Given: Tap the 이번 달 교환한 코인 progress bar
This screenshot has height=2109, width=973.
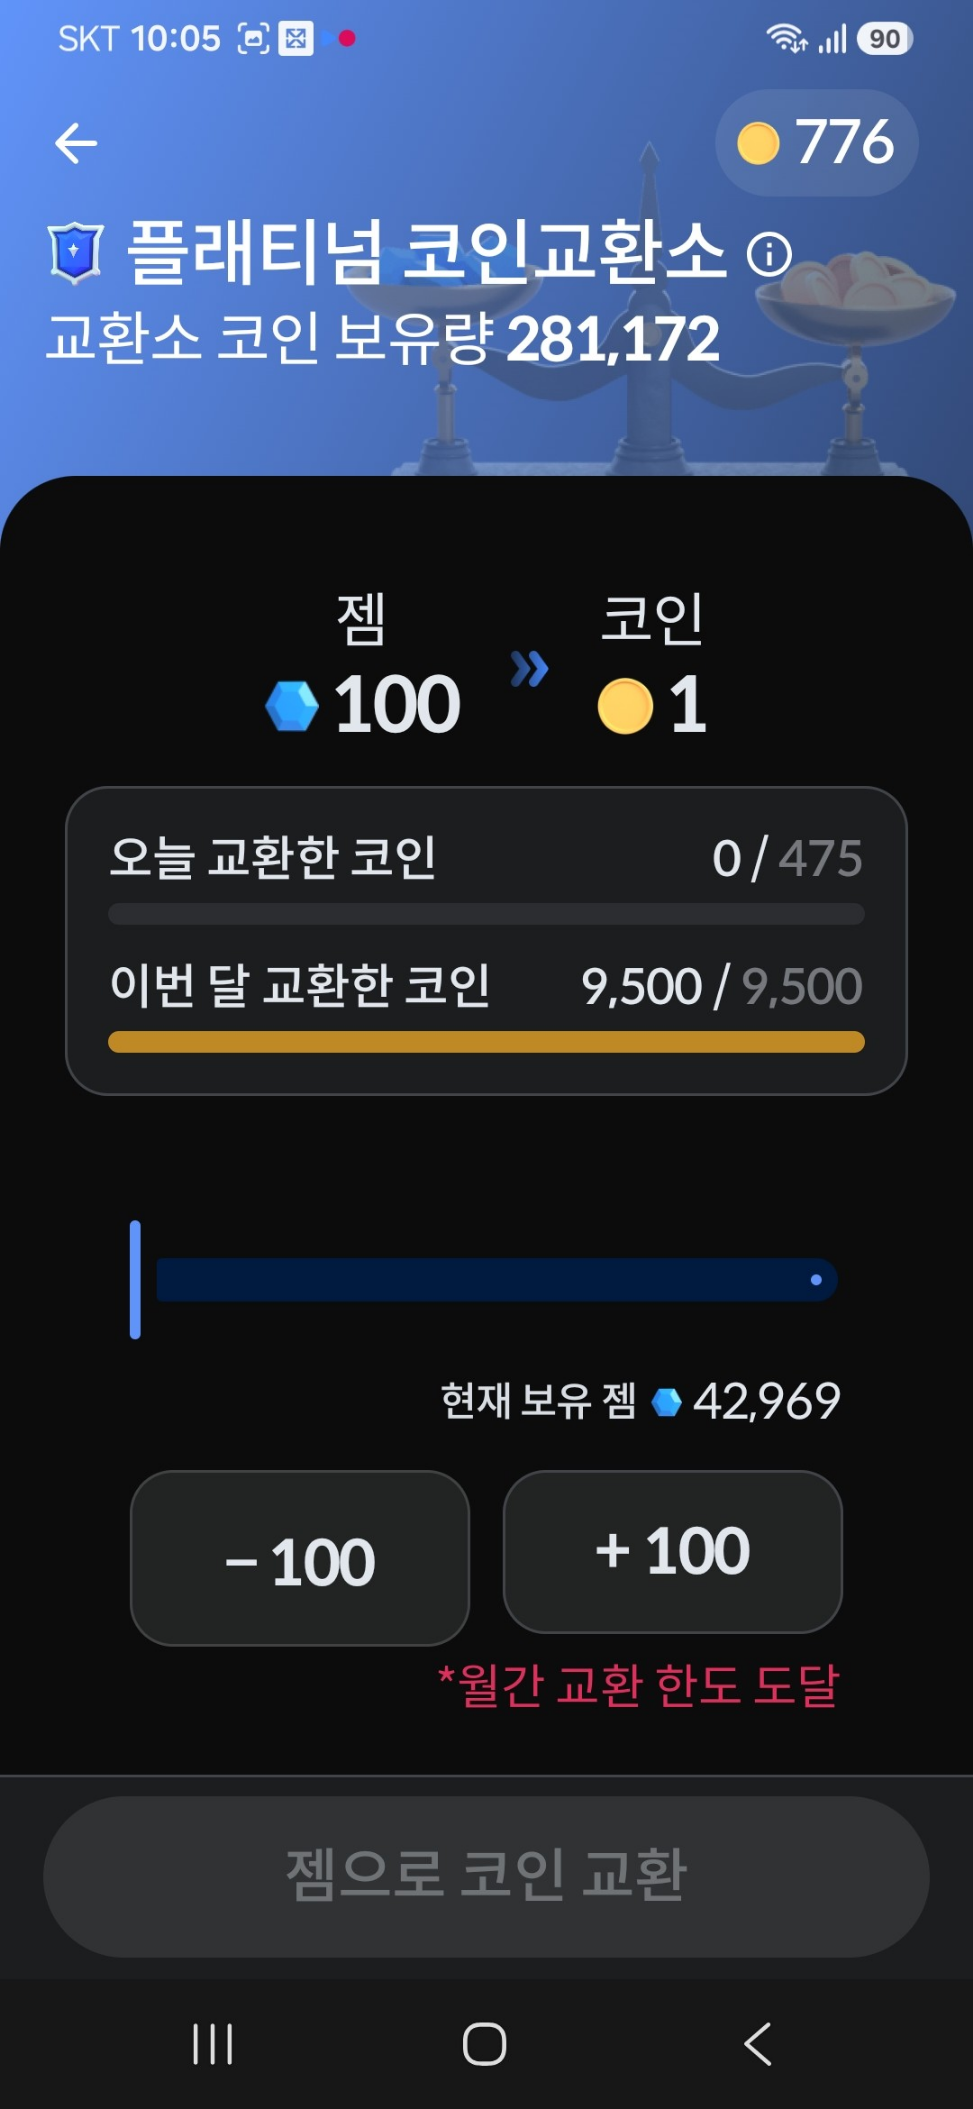Looking at the screenshot, I should tap(486, 1042).
